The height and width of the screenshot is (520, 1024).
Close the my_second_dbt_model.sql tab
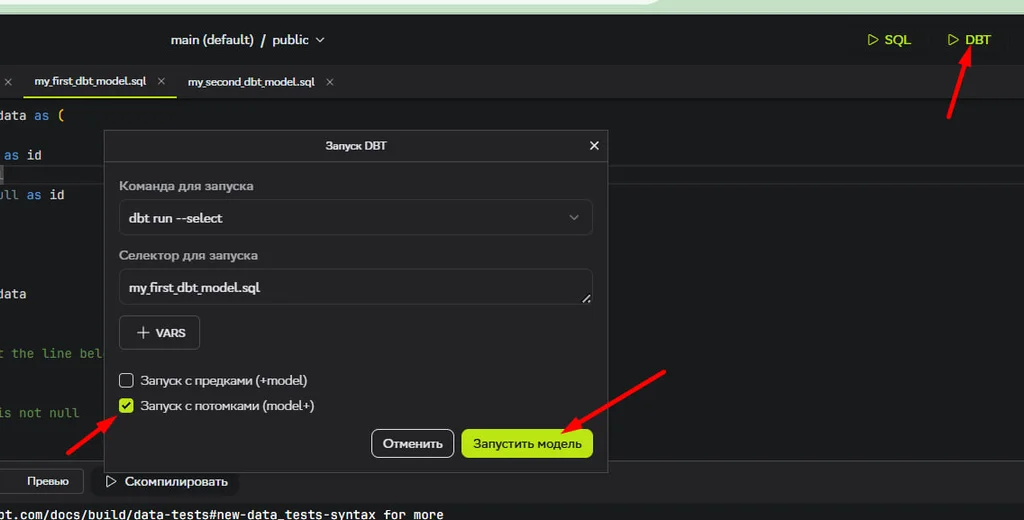[330, 82]
